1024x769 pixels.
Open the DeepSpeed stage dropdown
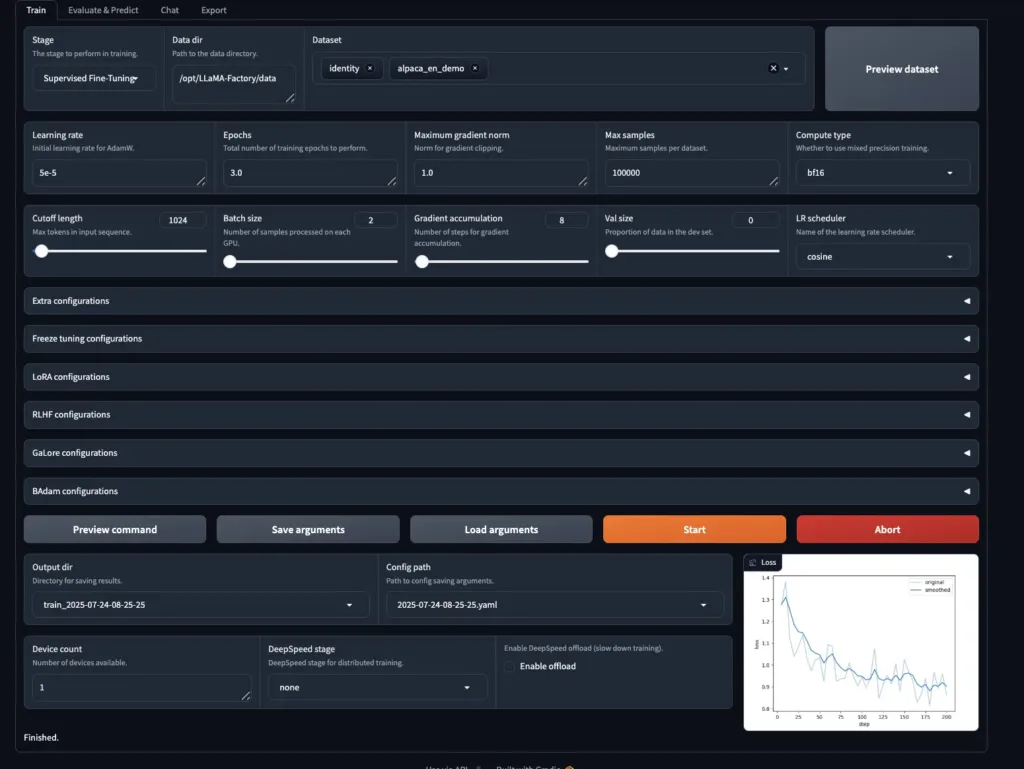coord(377,688)
